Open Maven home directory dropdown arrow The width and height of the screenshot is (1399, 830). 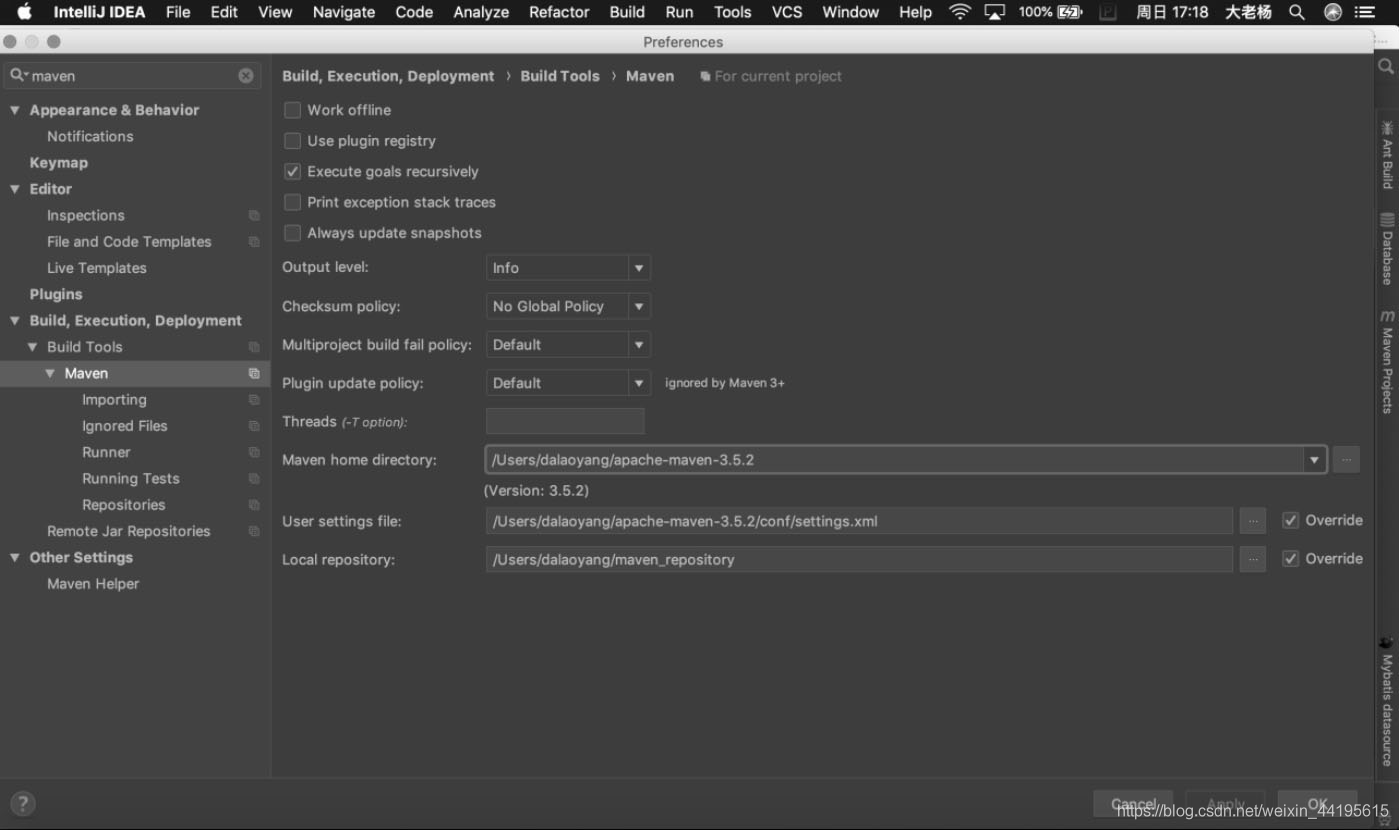(1314, 460)
